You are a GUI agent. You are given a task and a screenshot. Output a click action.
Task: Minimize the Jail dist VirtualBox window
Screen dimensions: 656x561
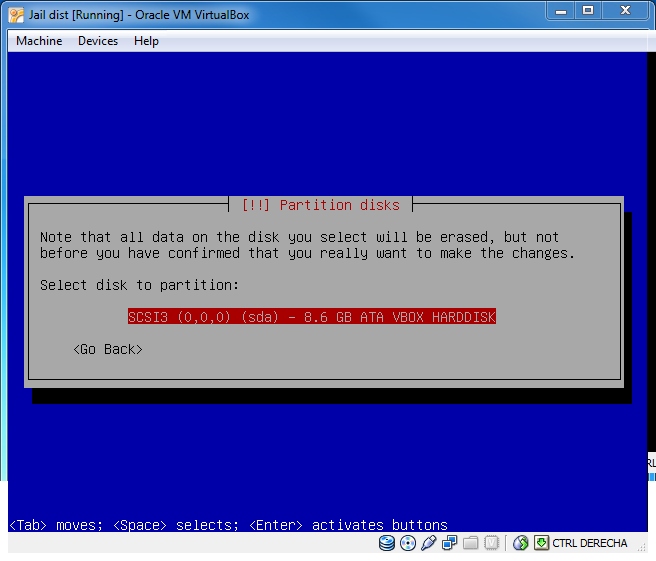point(561,11)
